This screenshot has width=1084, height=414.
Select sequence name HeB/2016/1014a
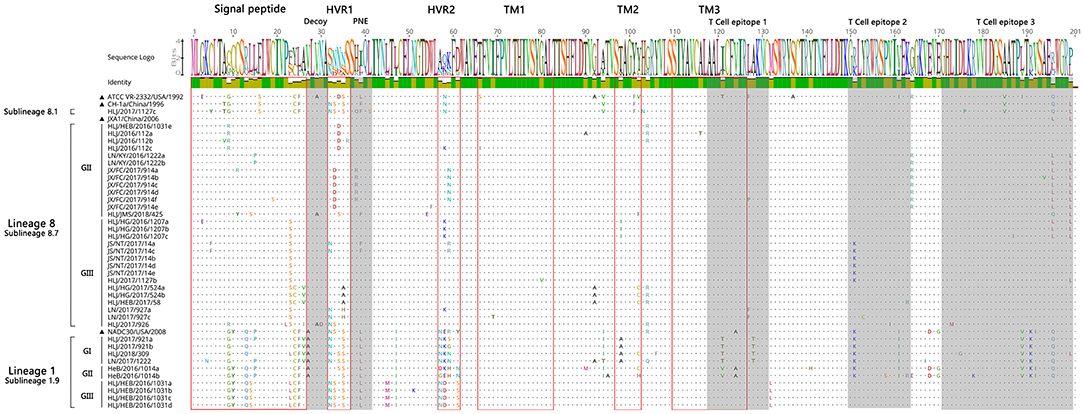(x=131, y=368)
